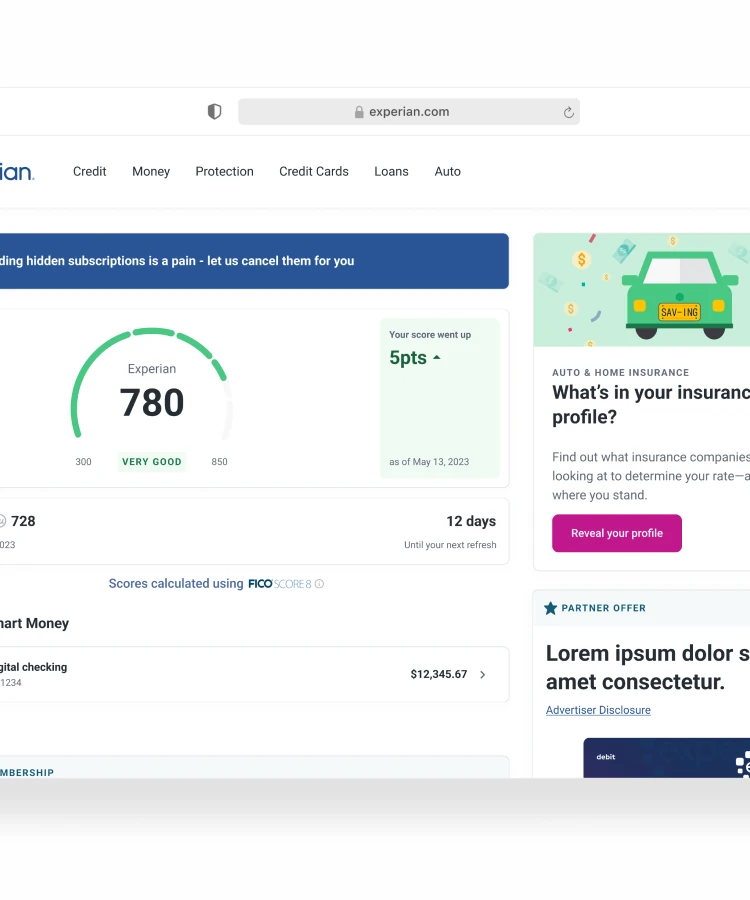Screen dimensions: 750x900
Task: Expand the digital checking account chevron
Action: click(x=483, y=674)
